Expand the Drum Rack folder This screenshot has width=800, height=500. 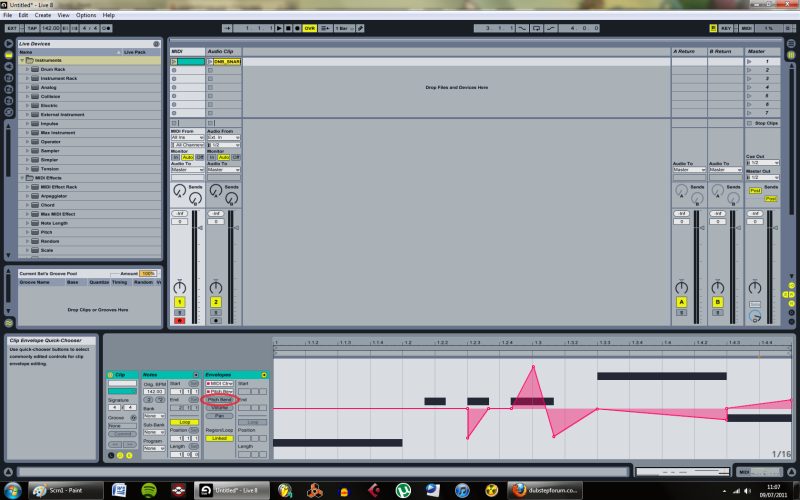pyautogui.click(x=28, y=69)
